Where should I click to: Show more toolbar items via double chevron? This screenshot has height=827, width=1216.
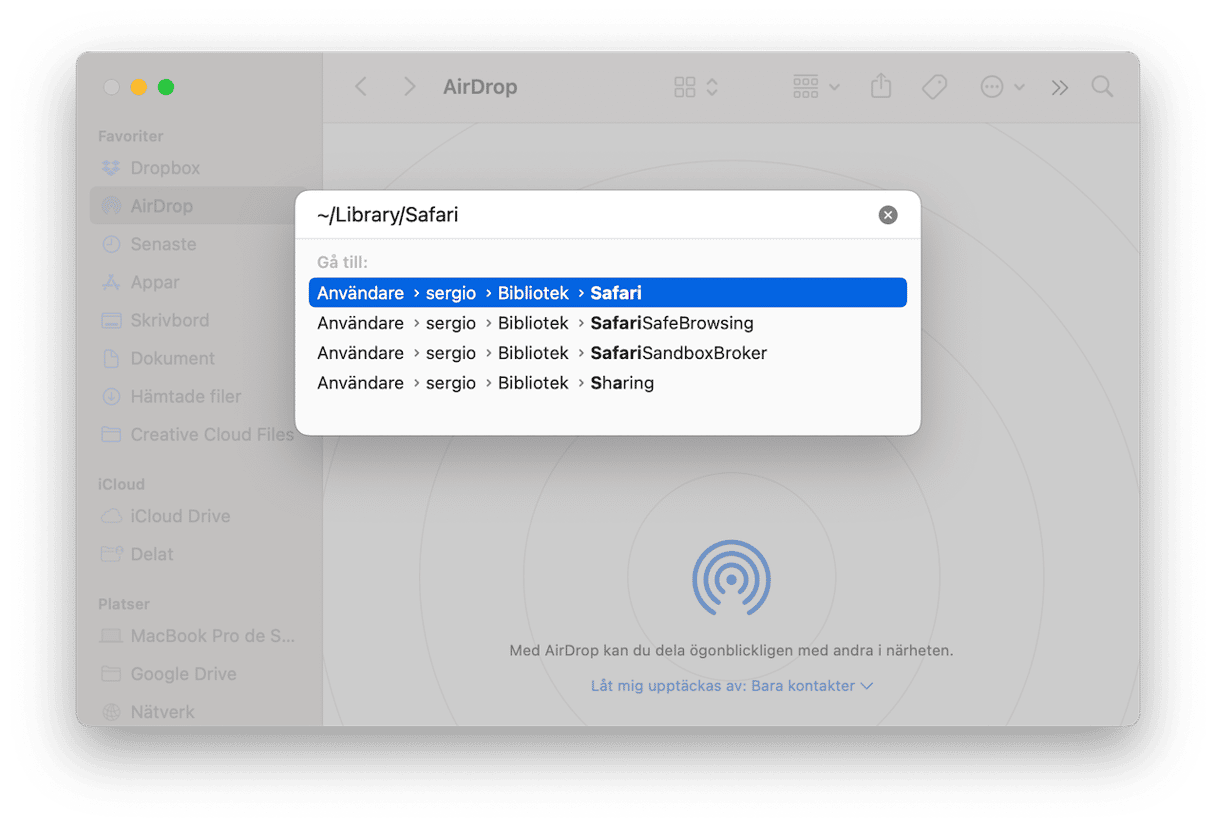coord(1059,87)
